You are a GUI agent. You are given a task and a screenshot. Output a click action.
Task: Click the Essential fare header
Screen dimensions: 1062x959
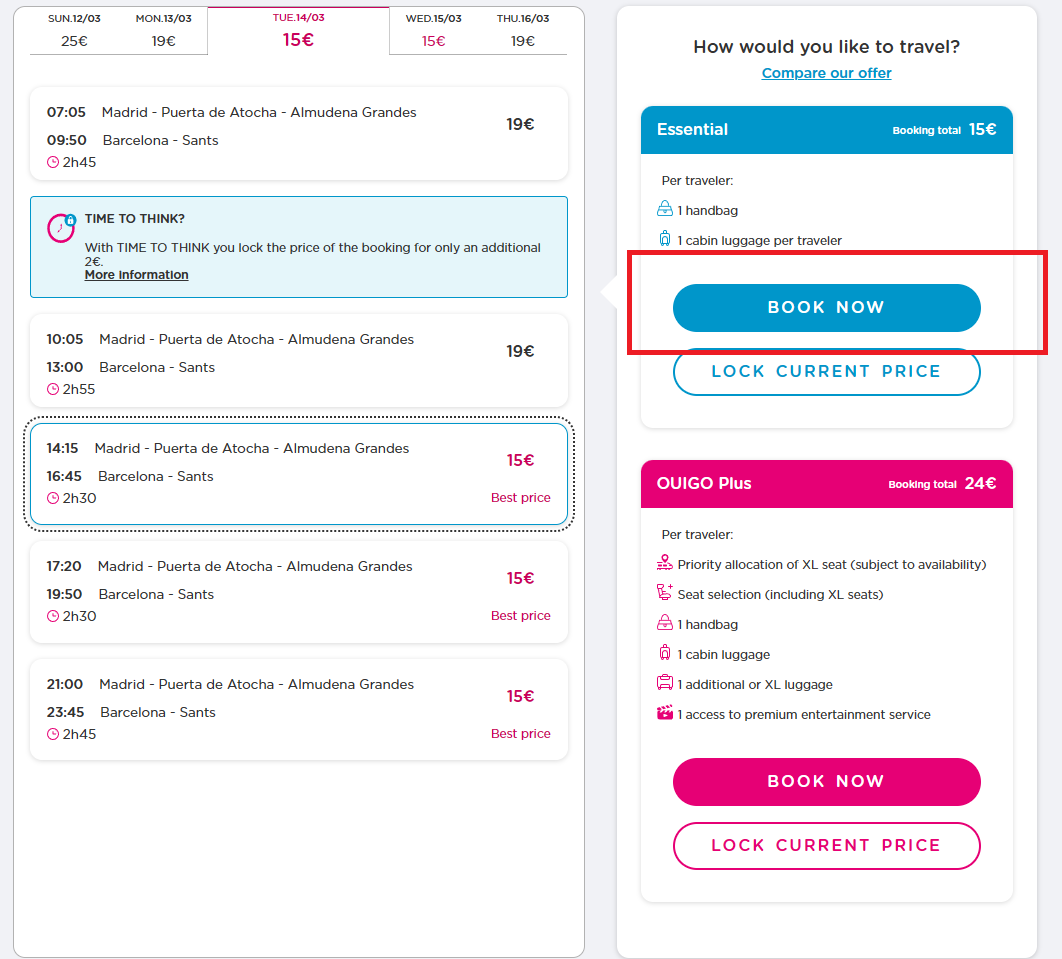pos(826,129)
